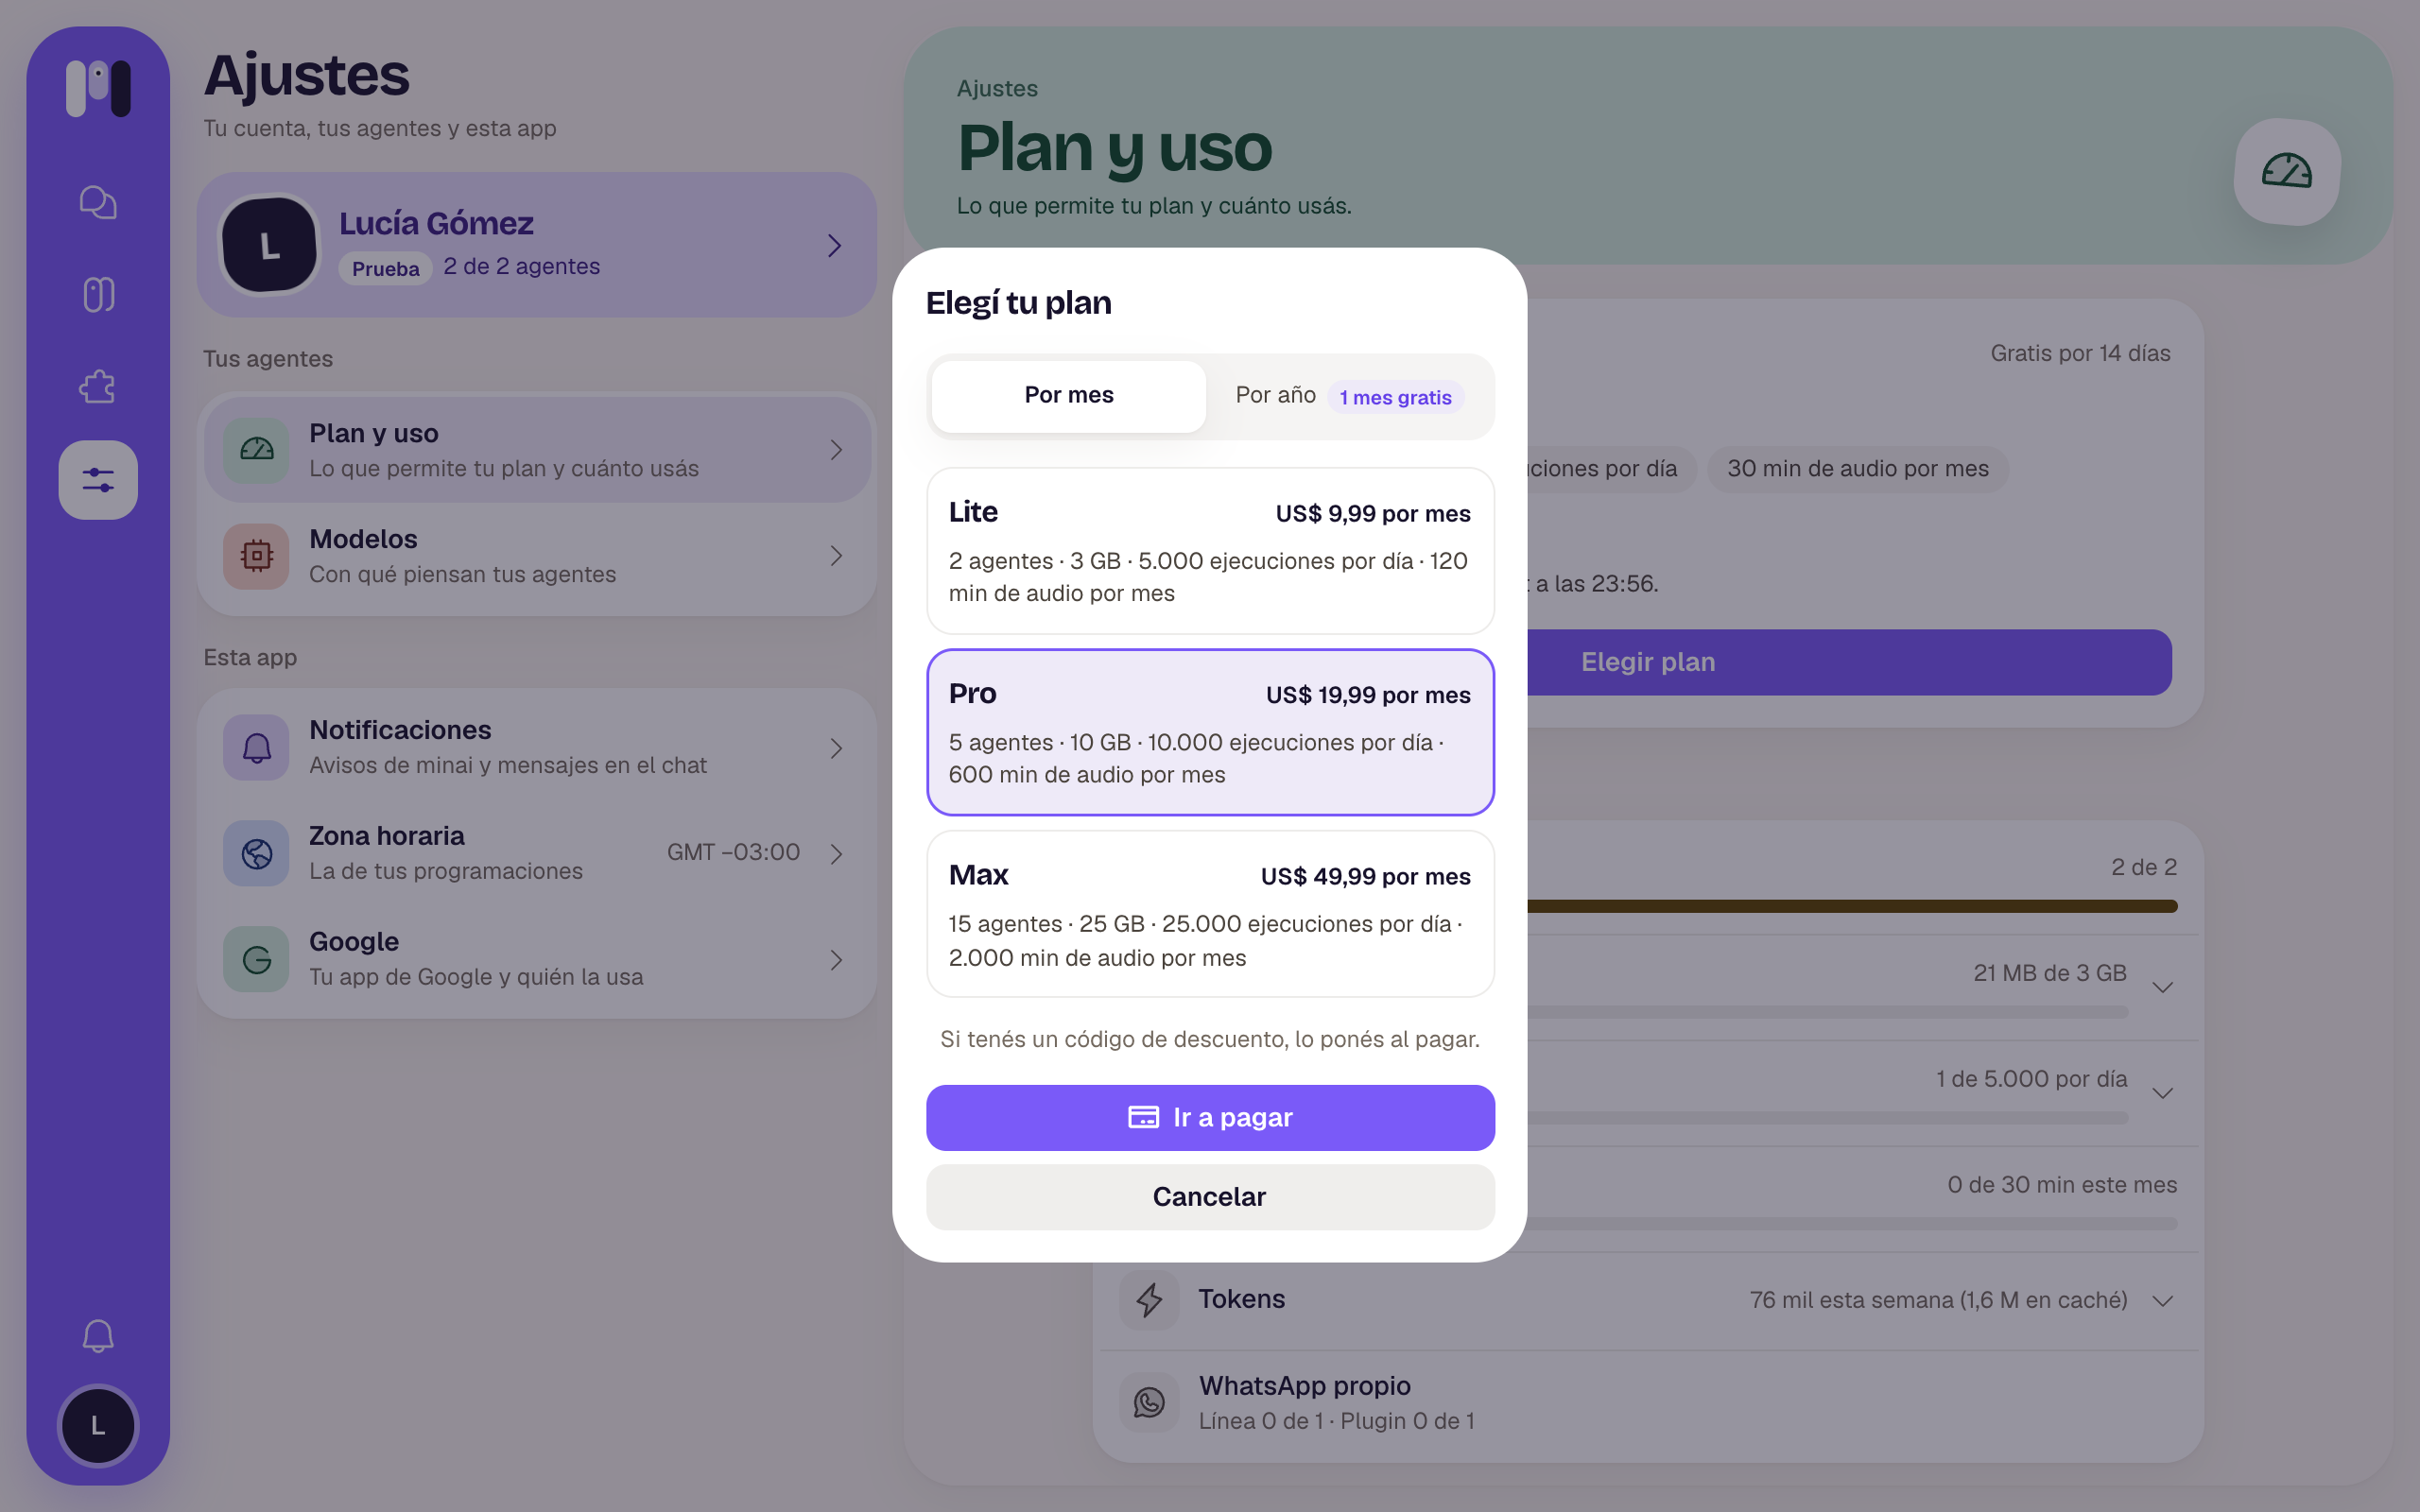This screenshot has height=1512, width=2420.
Task: Open the Plan y uso settings row
Action: pyautogui.click(x=537, y=450)
